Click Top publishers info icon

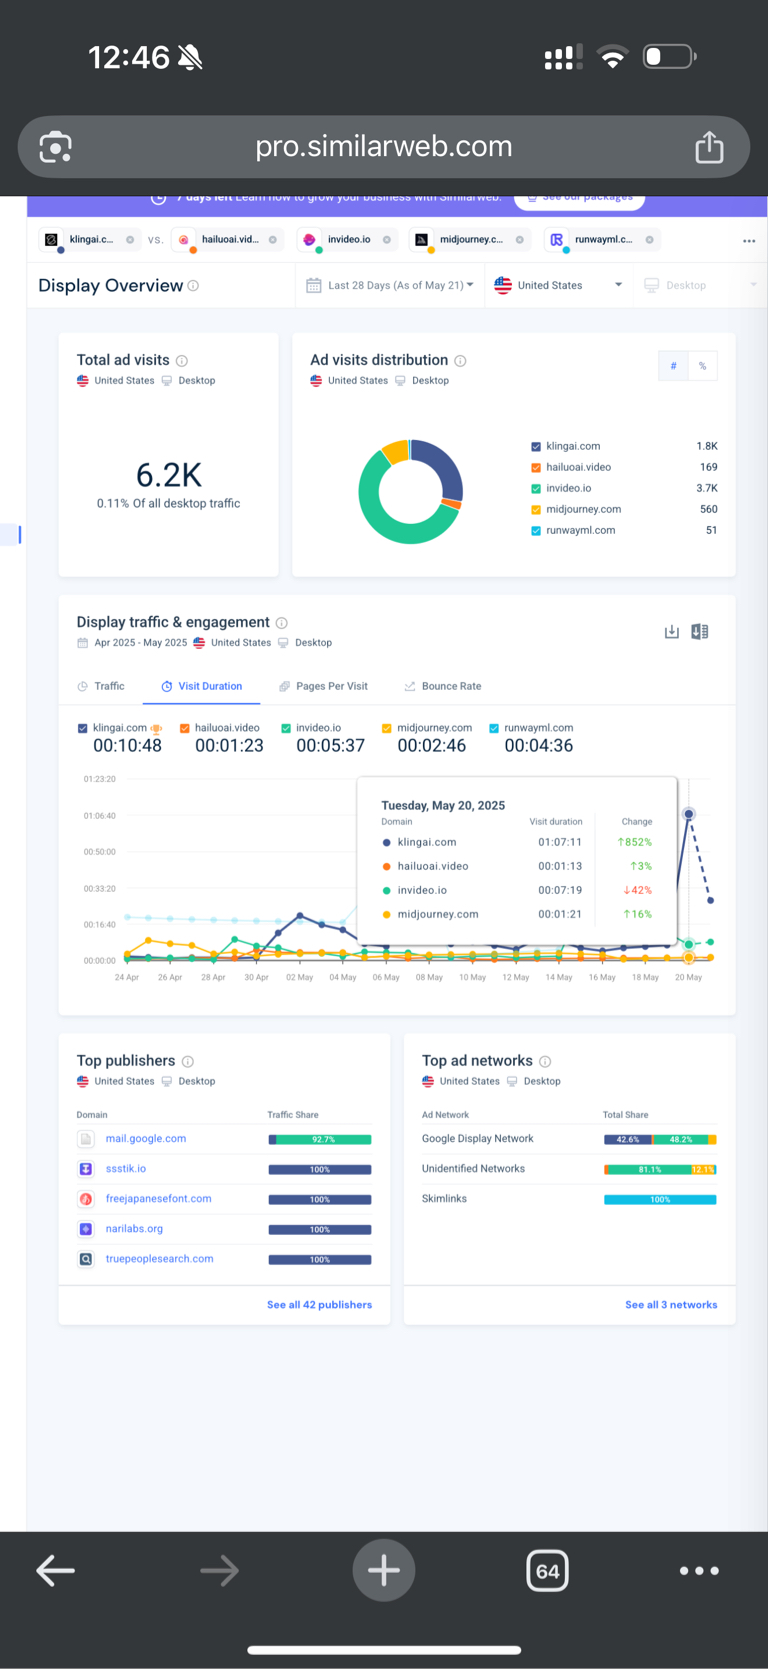click(x=188, y=1062)
